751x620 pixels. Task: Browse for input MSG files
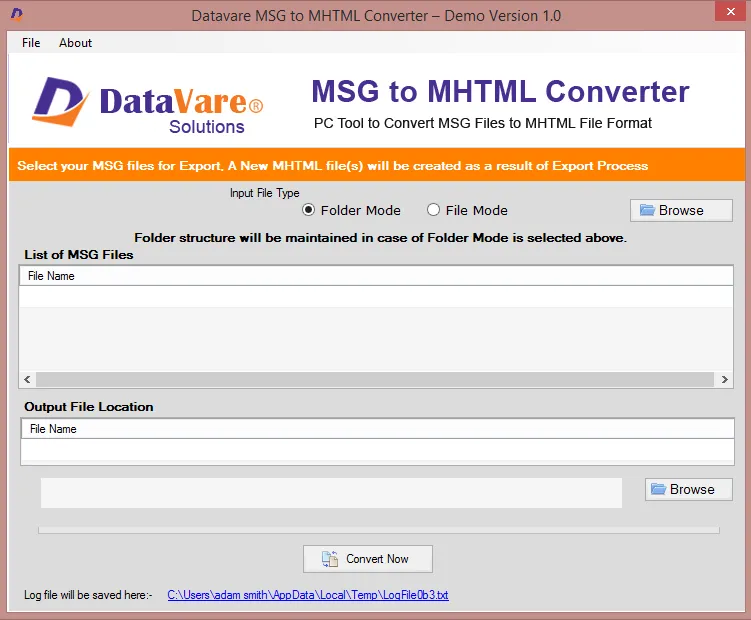click(x=681, y=210)
